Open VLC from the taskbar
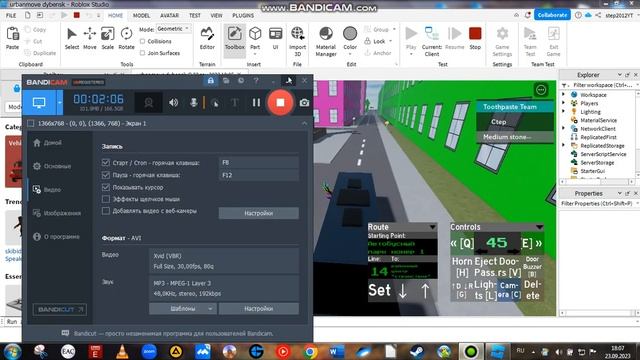640x360 pixels. [122, 351]
